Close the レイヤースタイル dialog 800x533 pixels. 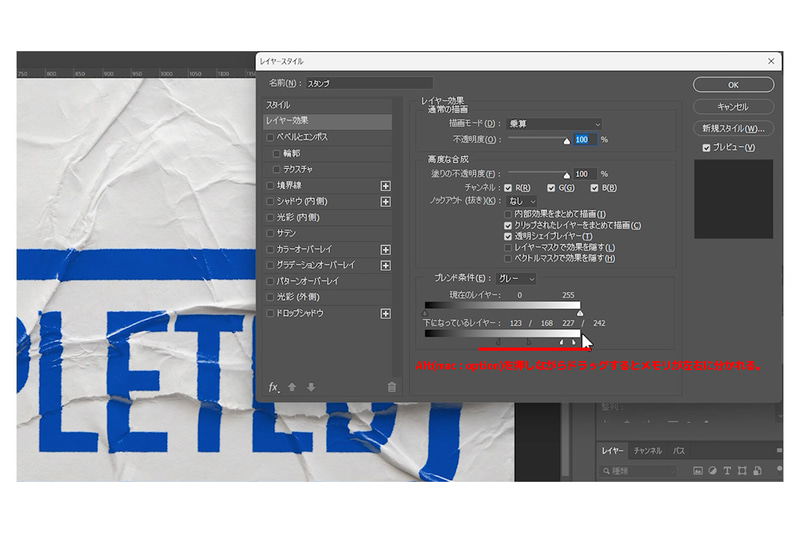click(x=771, y=61)
